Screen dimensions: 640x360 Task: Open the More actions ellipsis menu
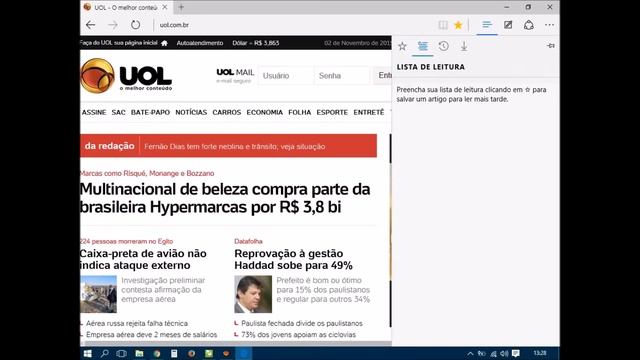pyautogui.click(x=549, y=25)
